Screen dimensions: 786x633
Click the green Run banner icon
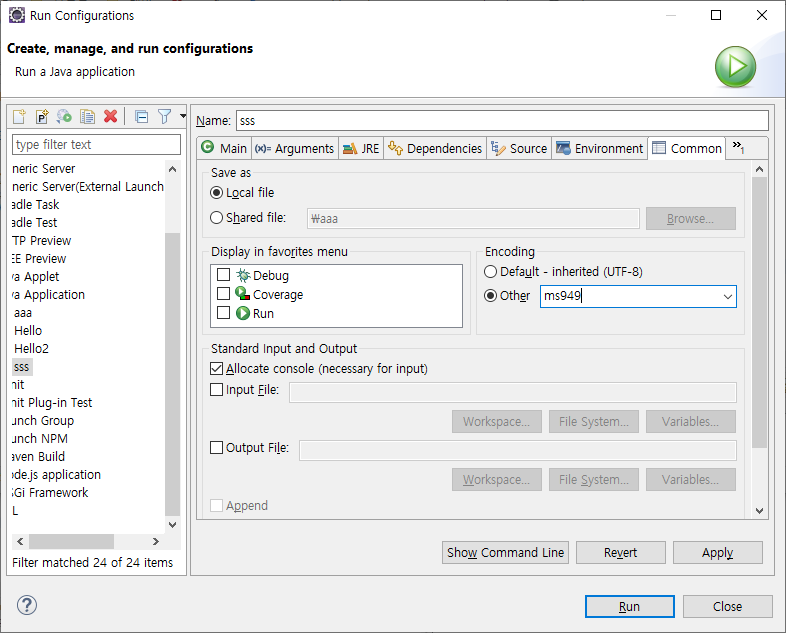735,67
